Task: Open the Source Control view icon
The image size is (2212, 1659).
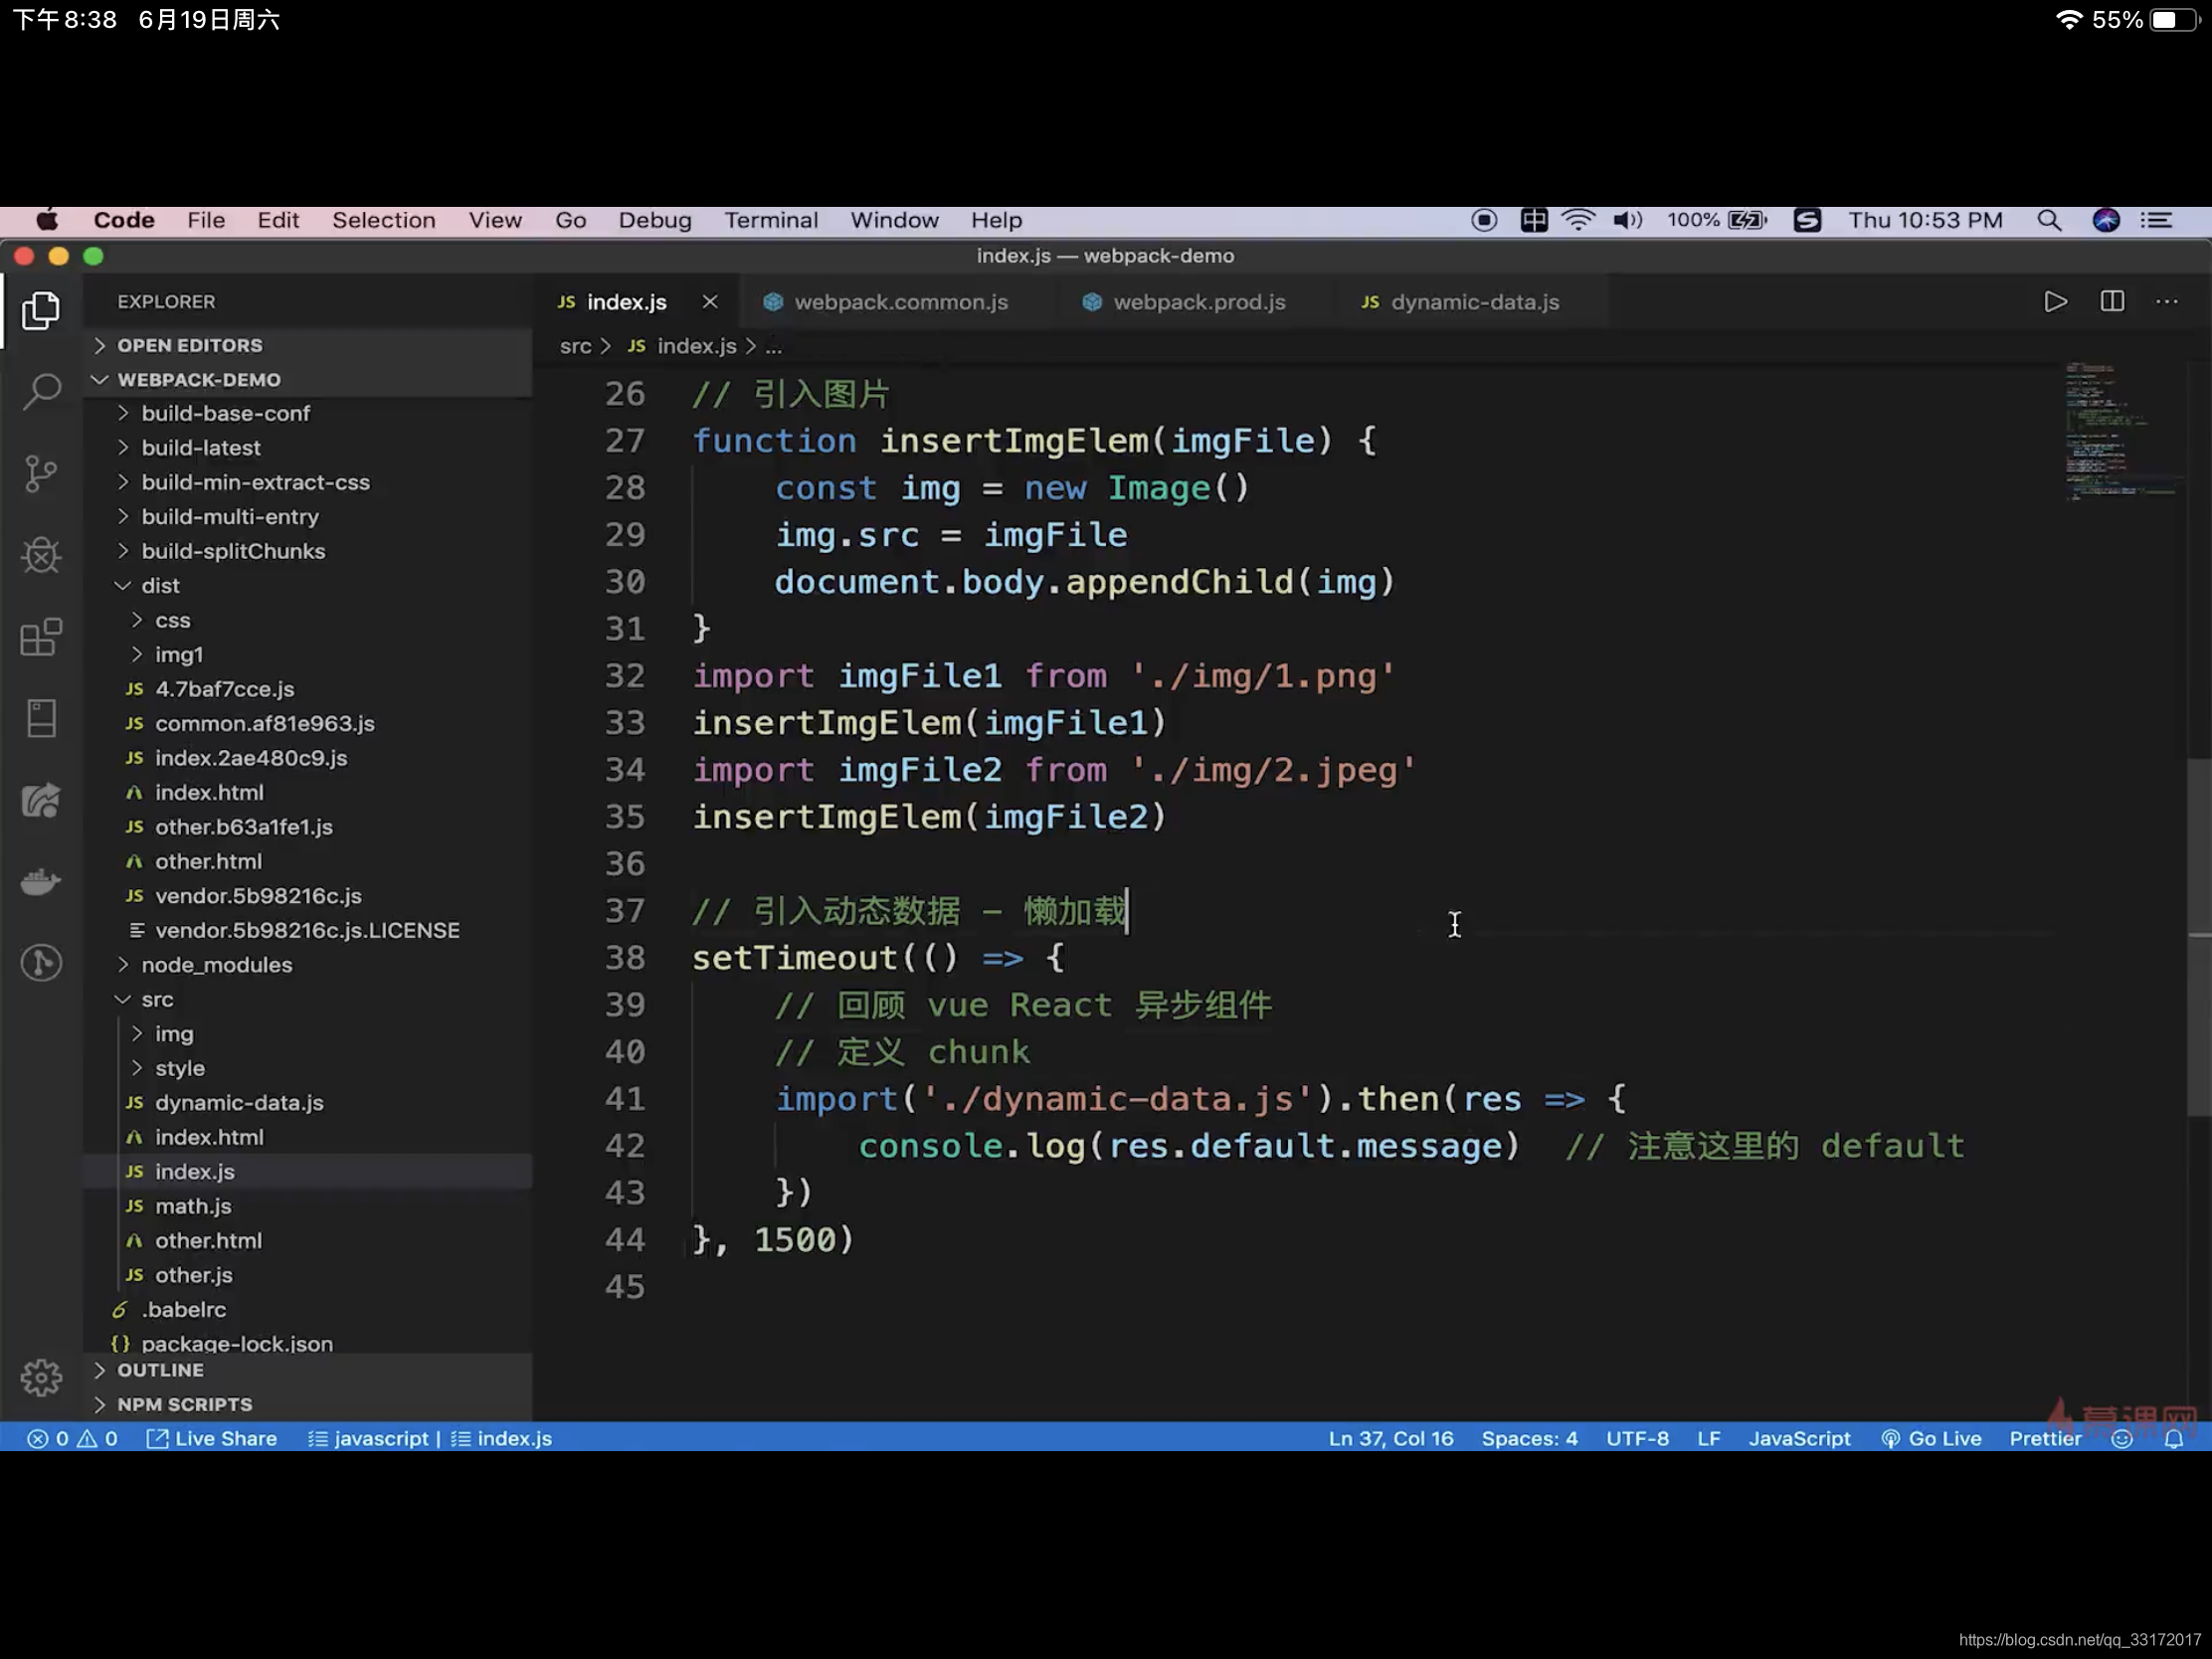Action: [x=41, y=473]
